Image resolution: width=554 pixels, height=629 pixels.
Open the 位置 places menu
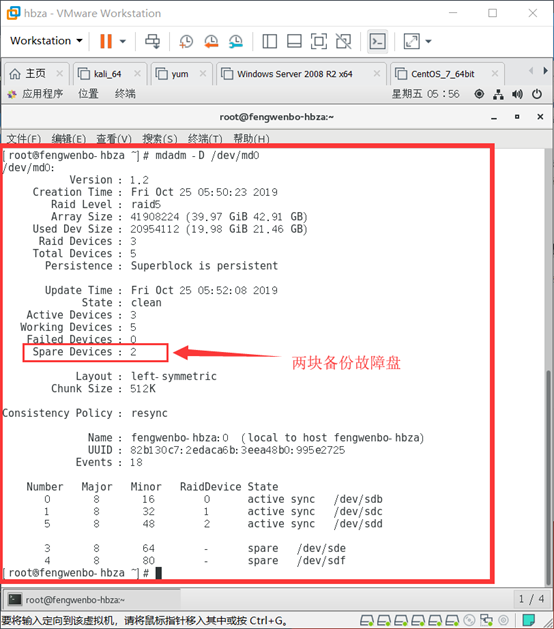pyautogui.click(x=88, y=94)
